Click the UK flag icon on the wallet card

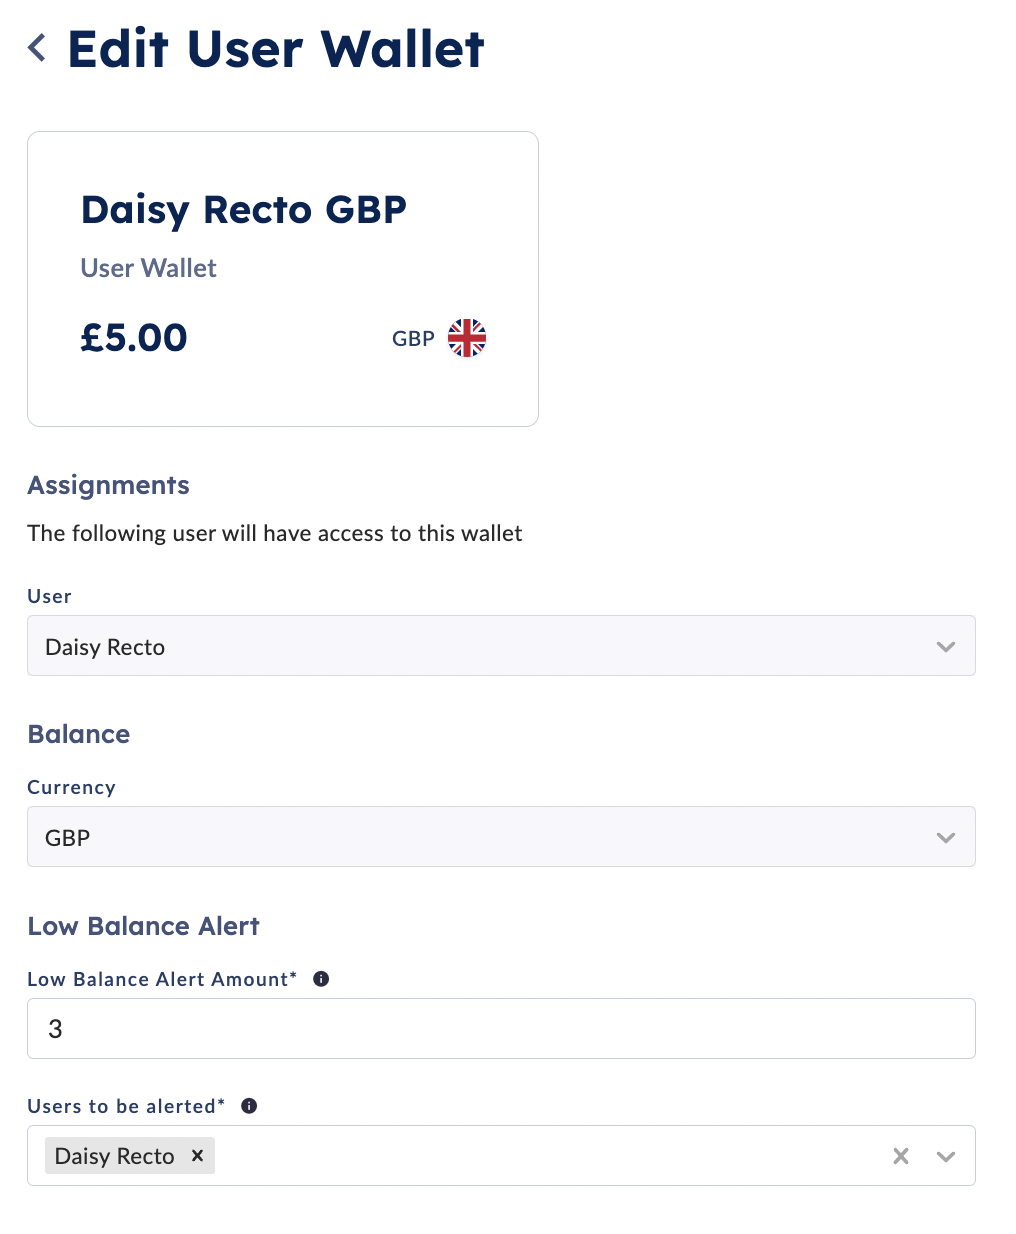coord(466,338)
